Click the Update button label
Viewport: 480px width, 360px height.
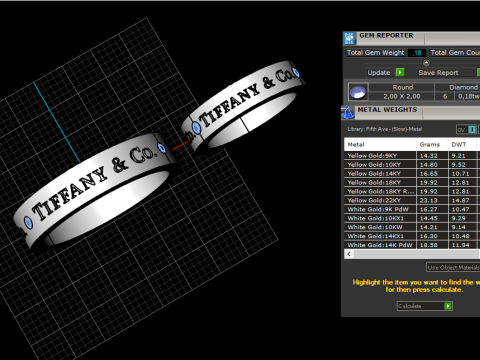379,73
